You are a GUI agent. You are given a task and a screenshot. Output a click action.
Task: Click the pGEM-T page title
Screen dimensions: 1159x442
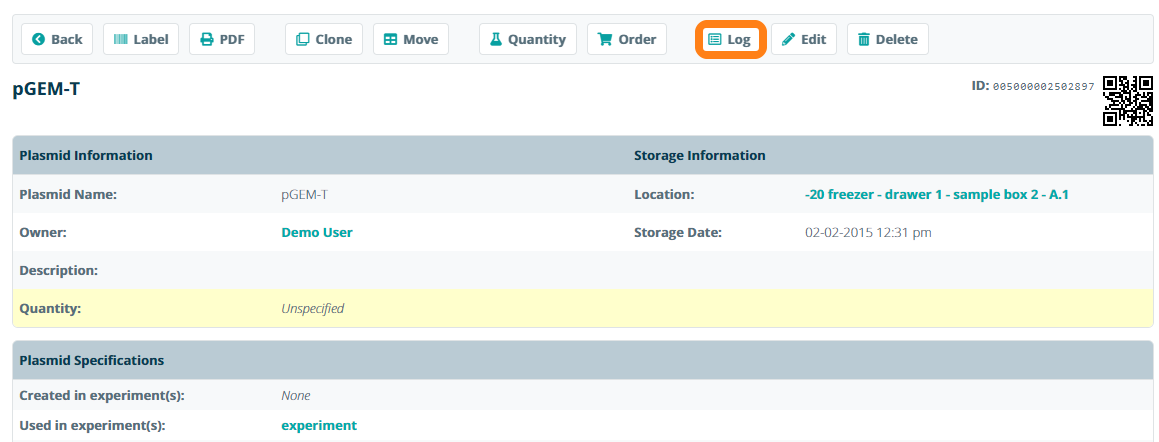pos(46,89)
